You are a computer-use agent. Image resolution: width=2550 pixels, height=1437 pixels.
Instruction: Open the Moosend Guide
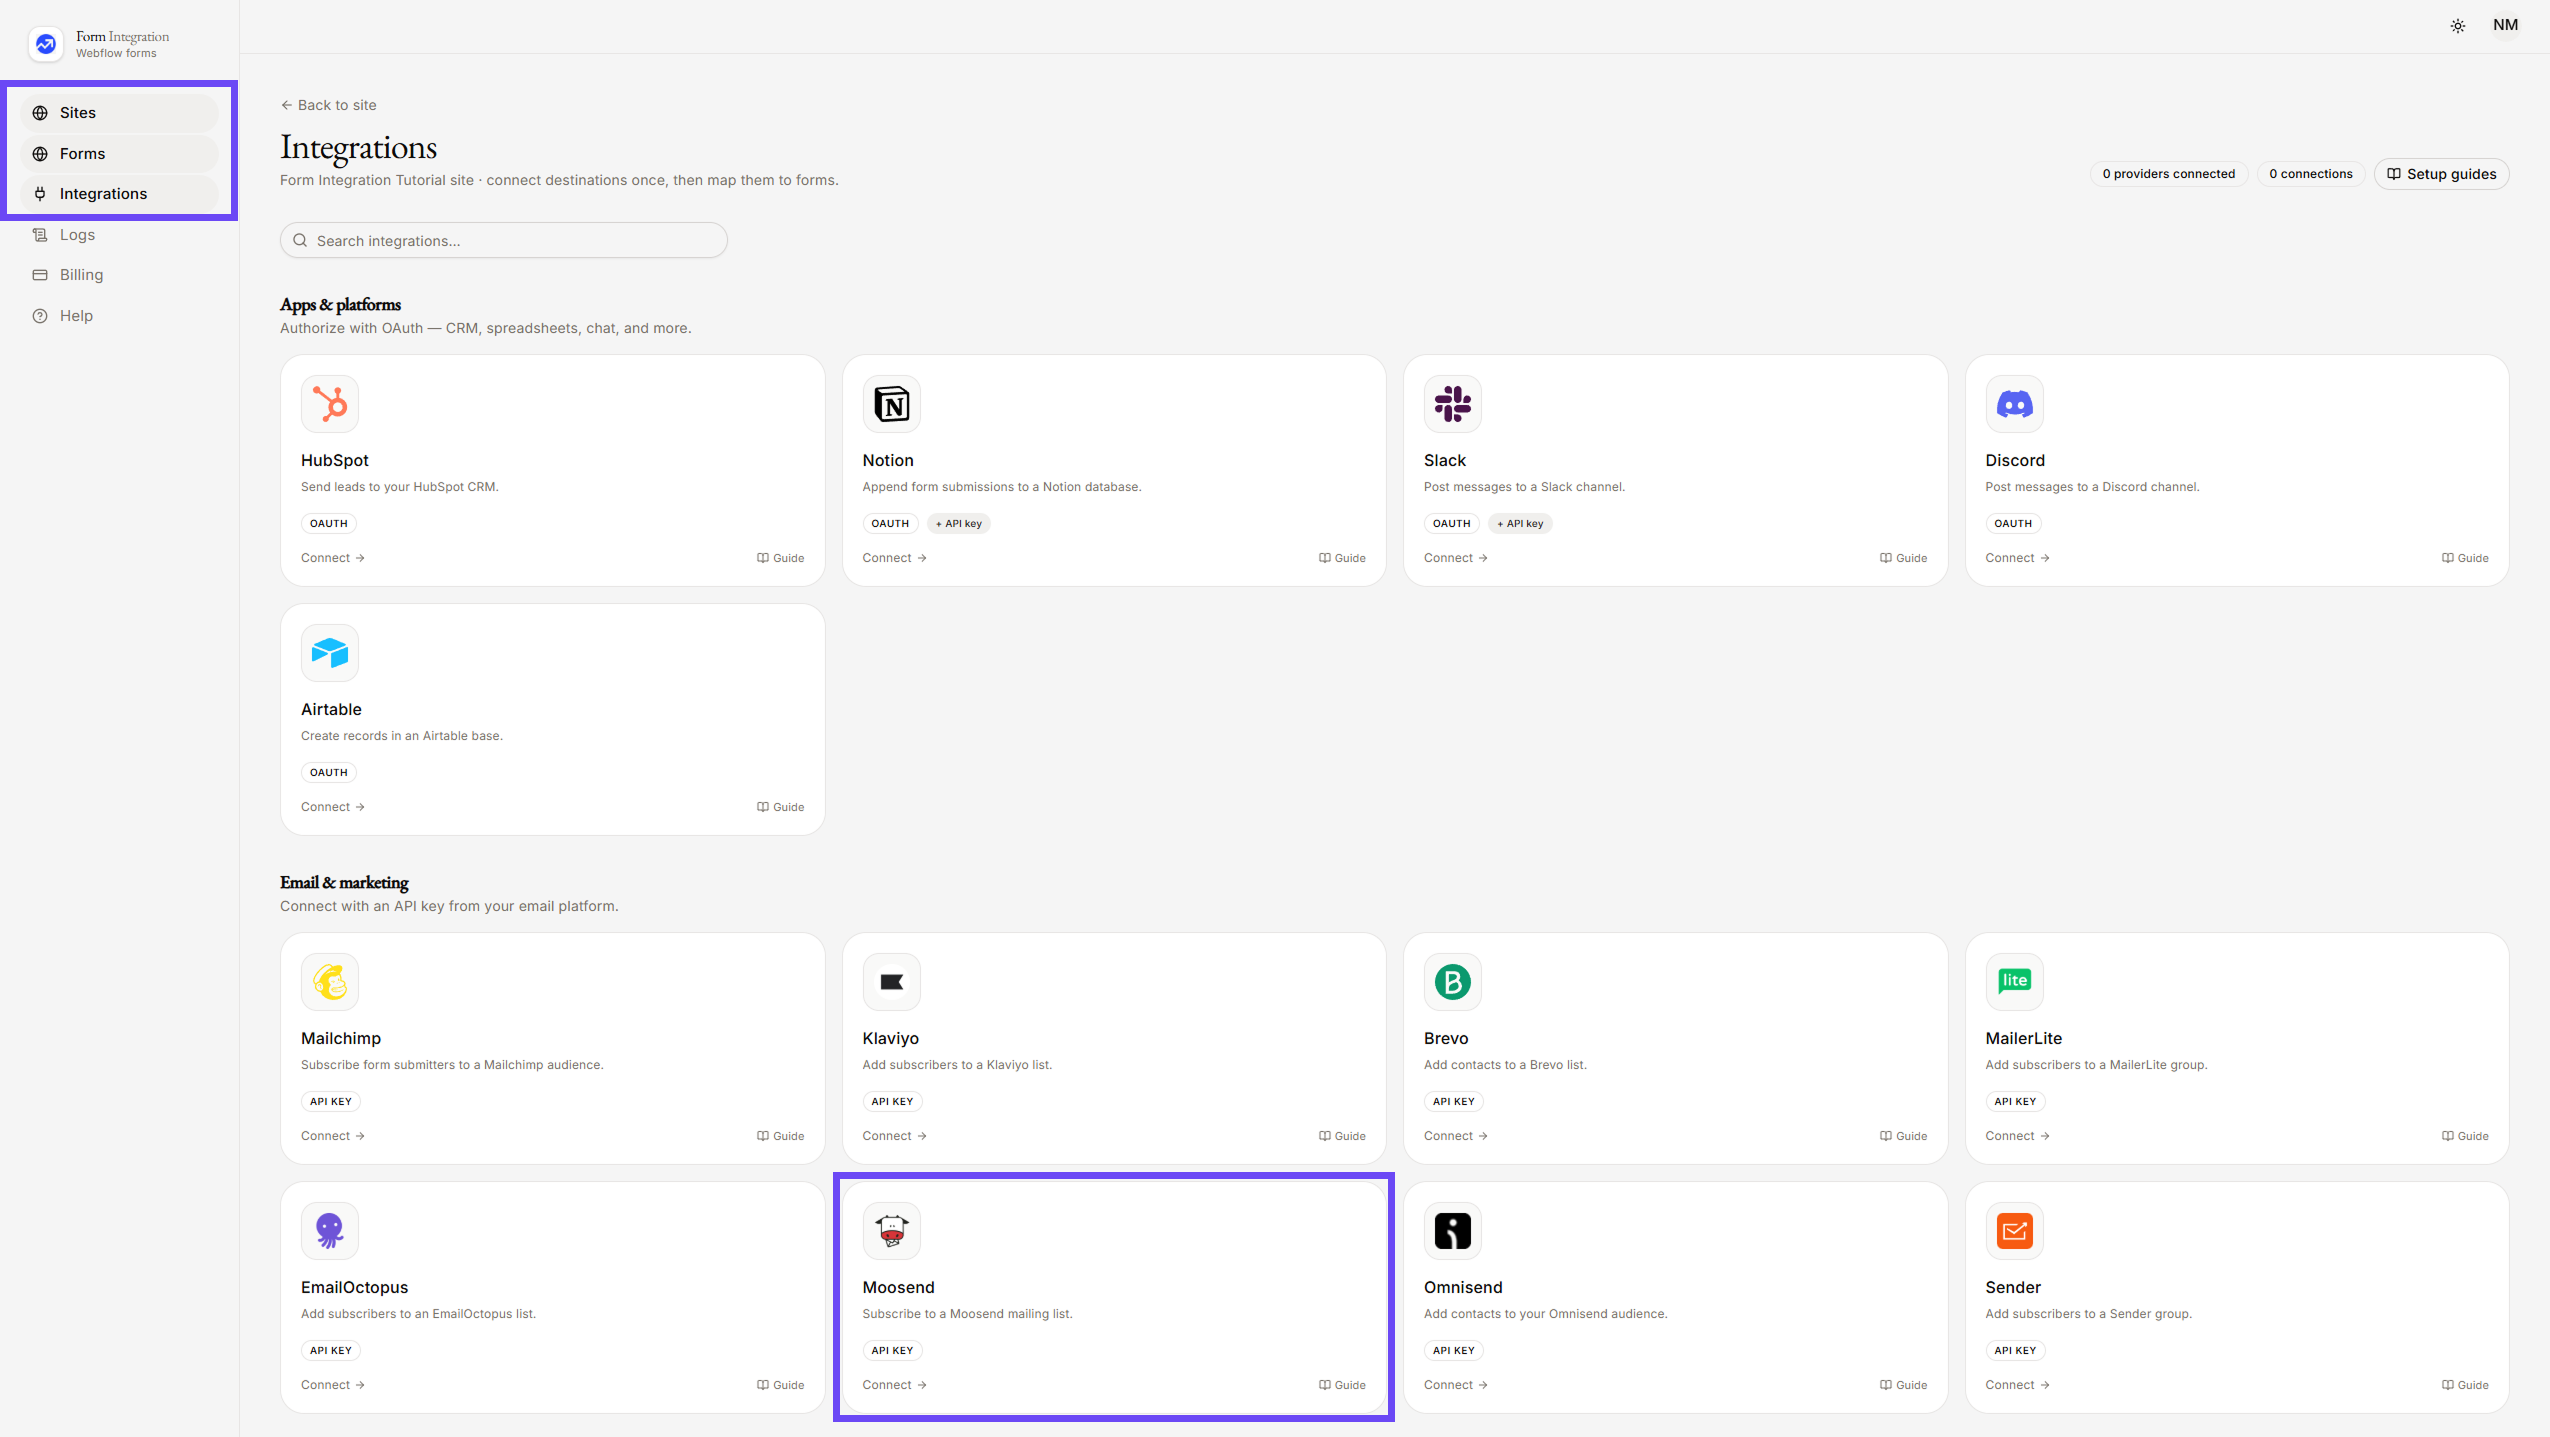(1342, 1385)
